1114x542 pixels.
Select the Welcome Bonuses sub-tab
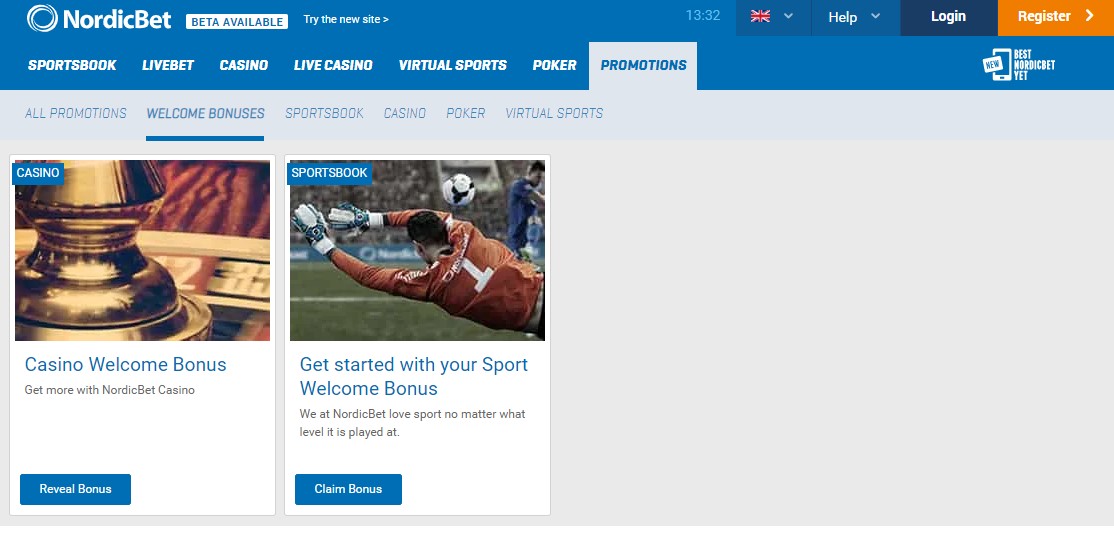click(x=205, y=113)
